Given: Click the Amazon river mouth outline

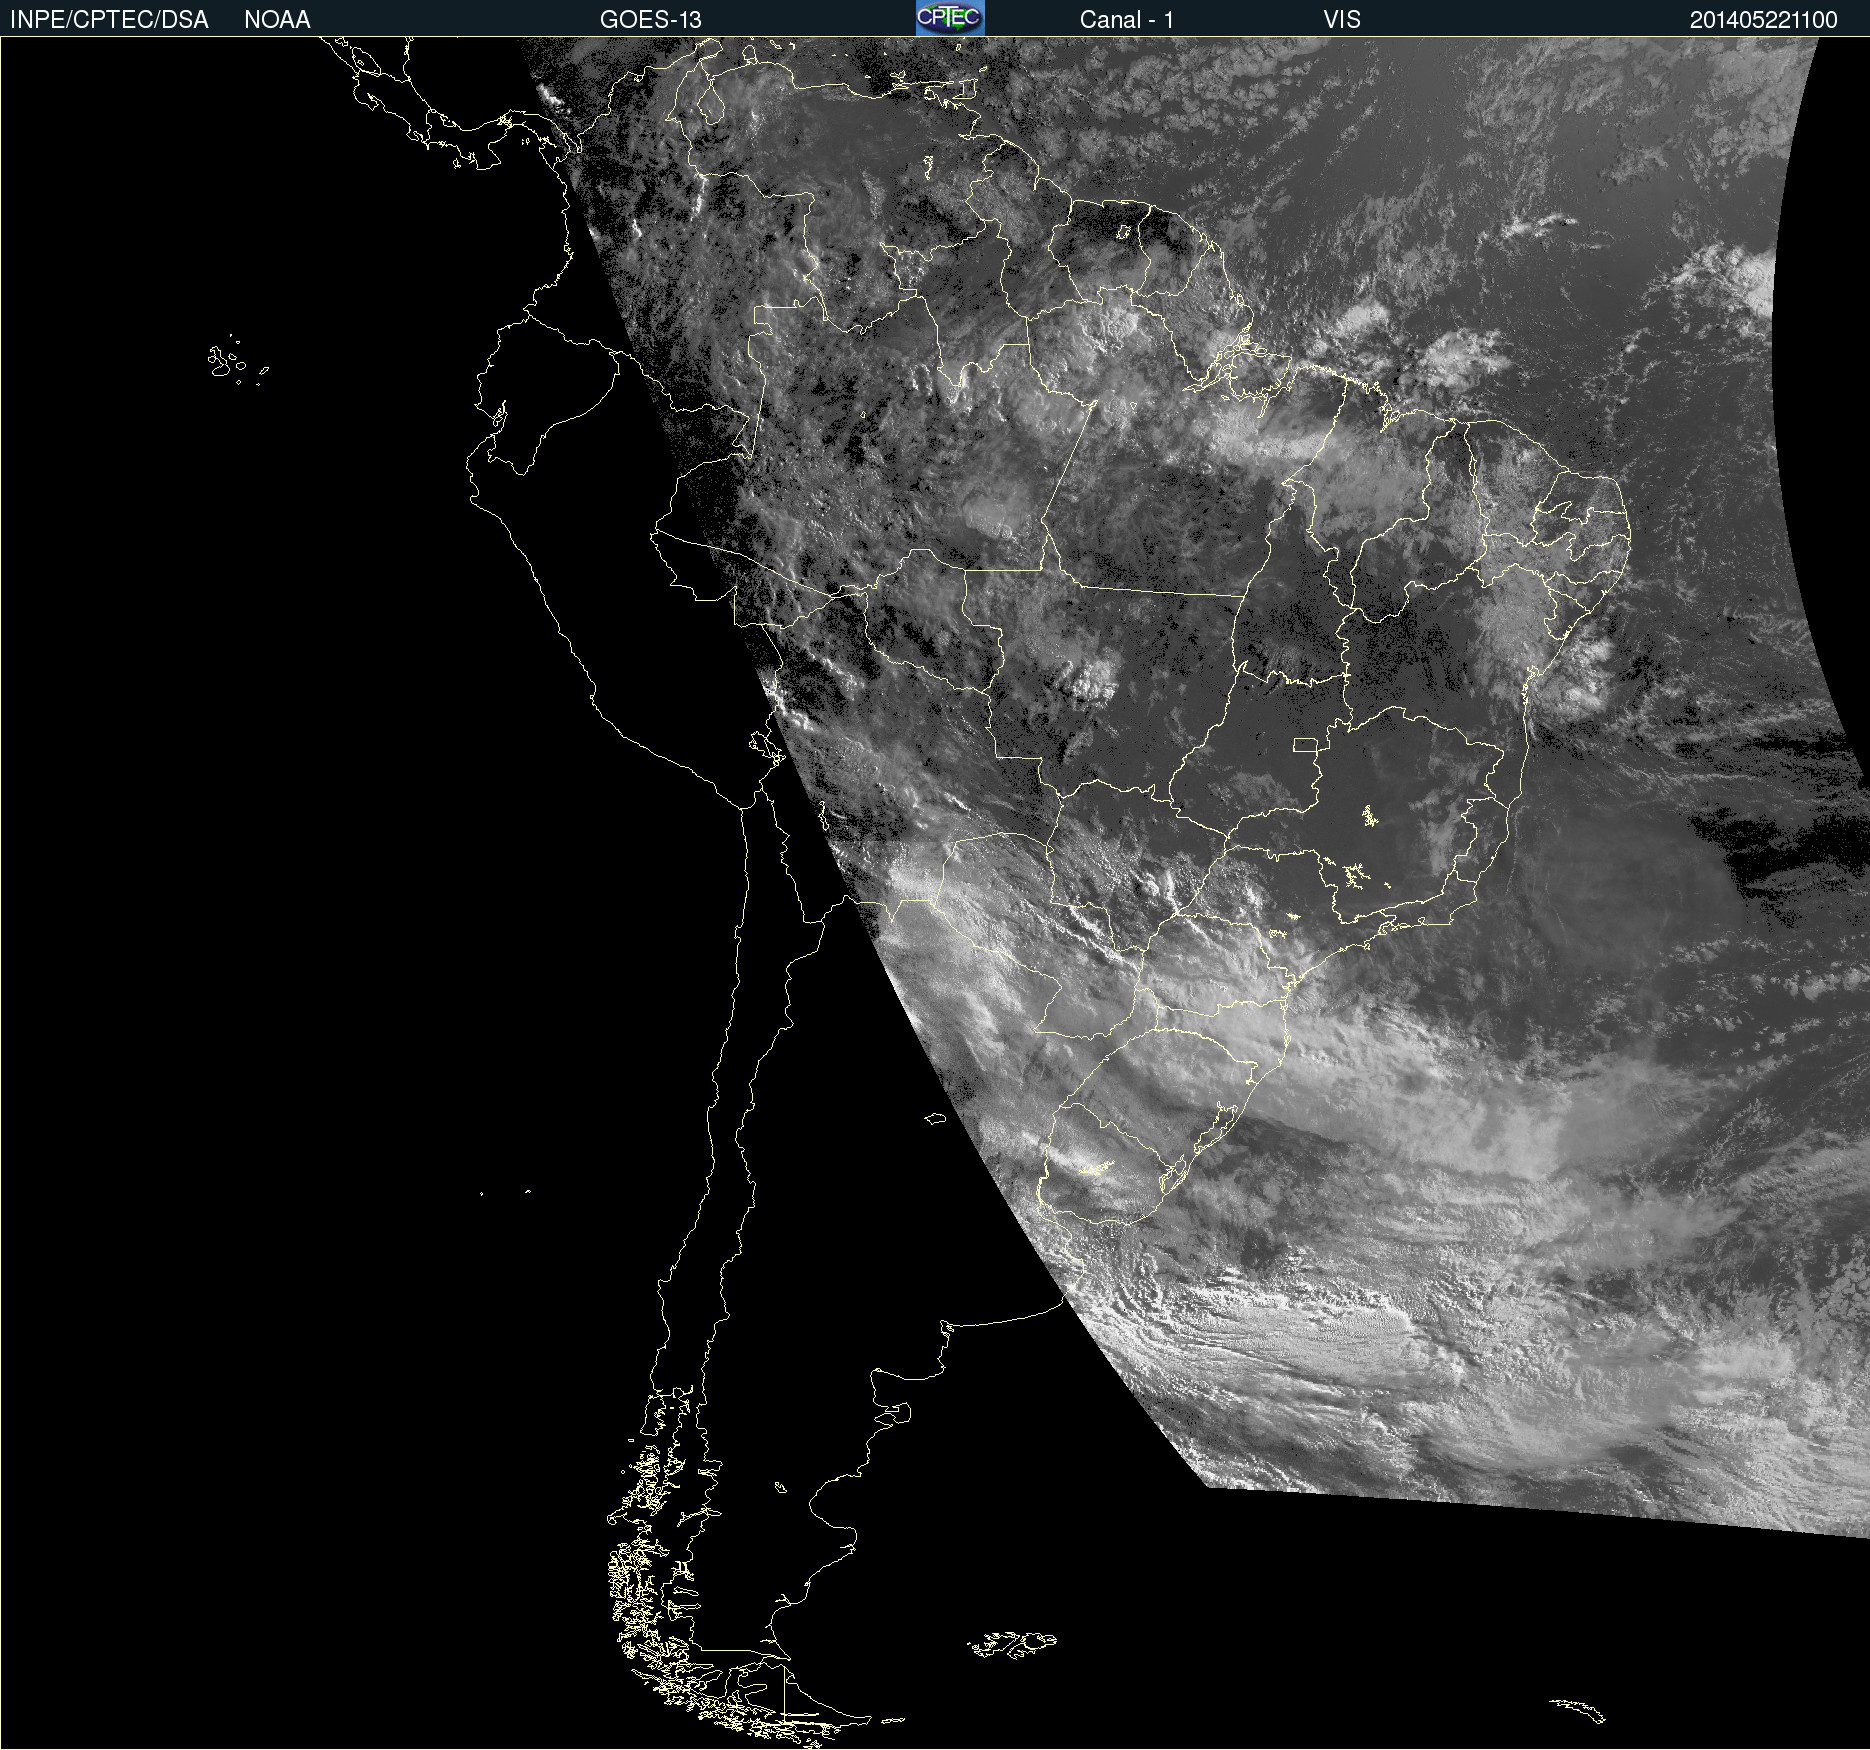Looking at the screenshot, I should point(1236,360).
